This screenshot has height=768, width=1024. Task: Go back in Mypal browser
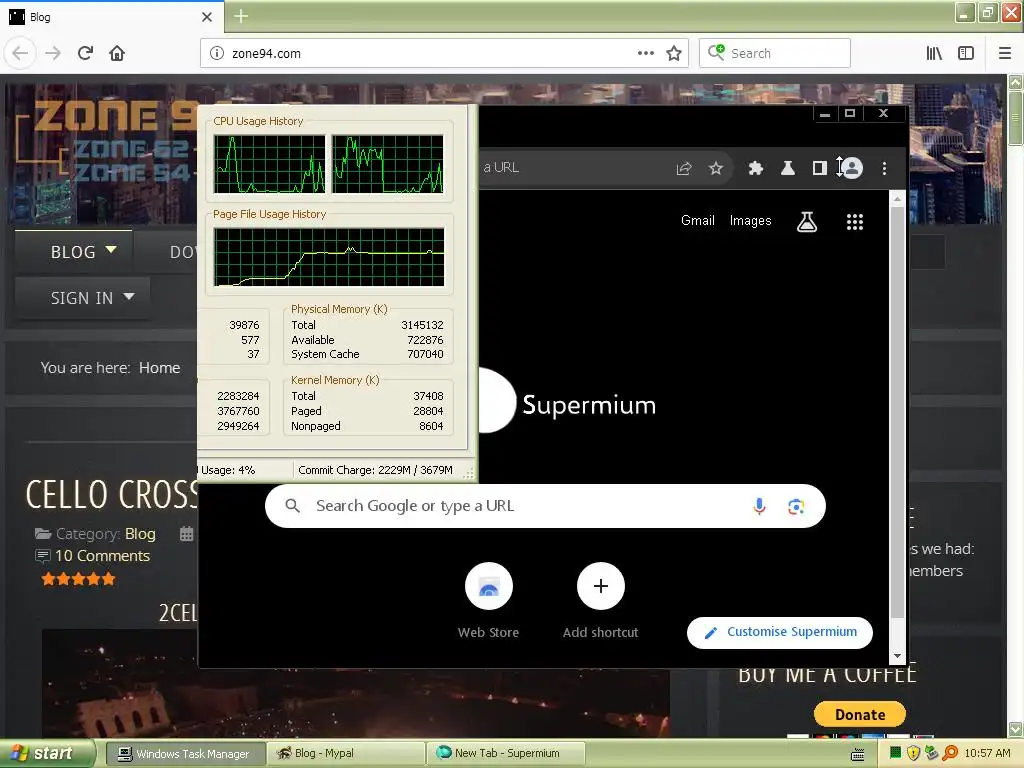click(x=20, y=53)
